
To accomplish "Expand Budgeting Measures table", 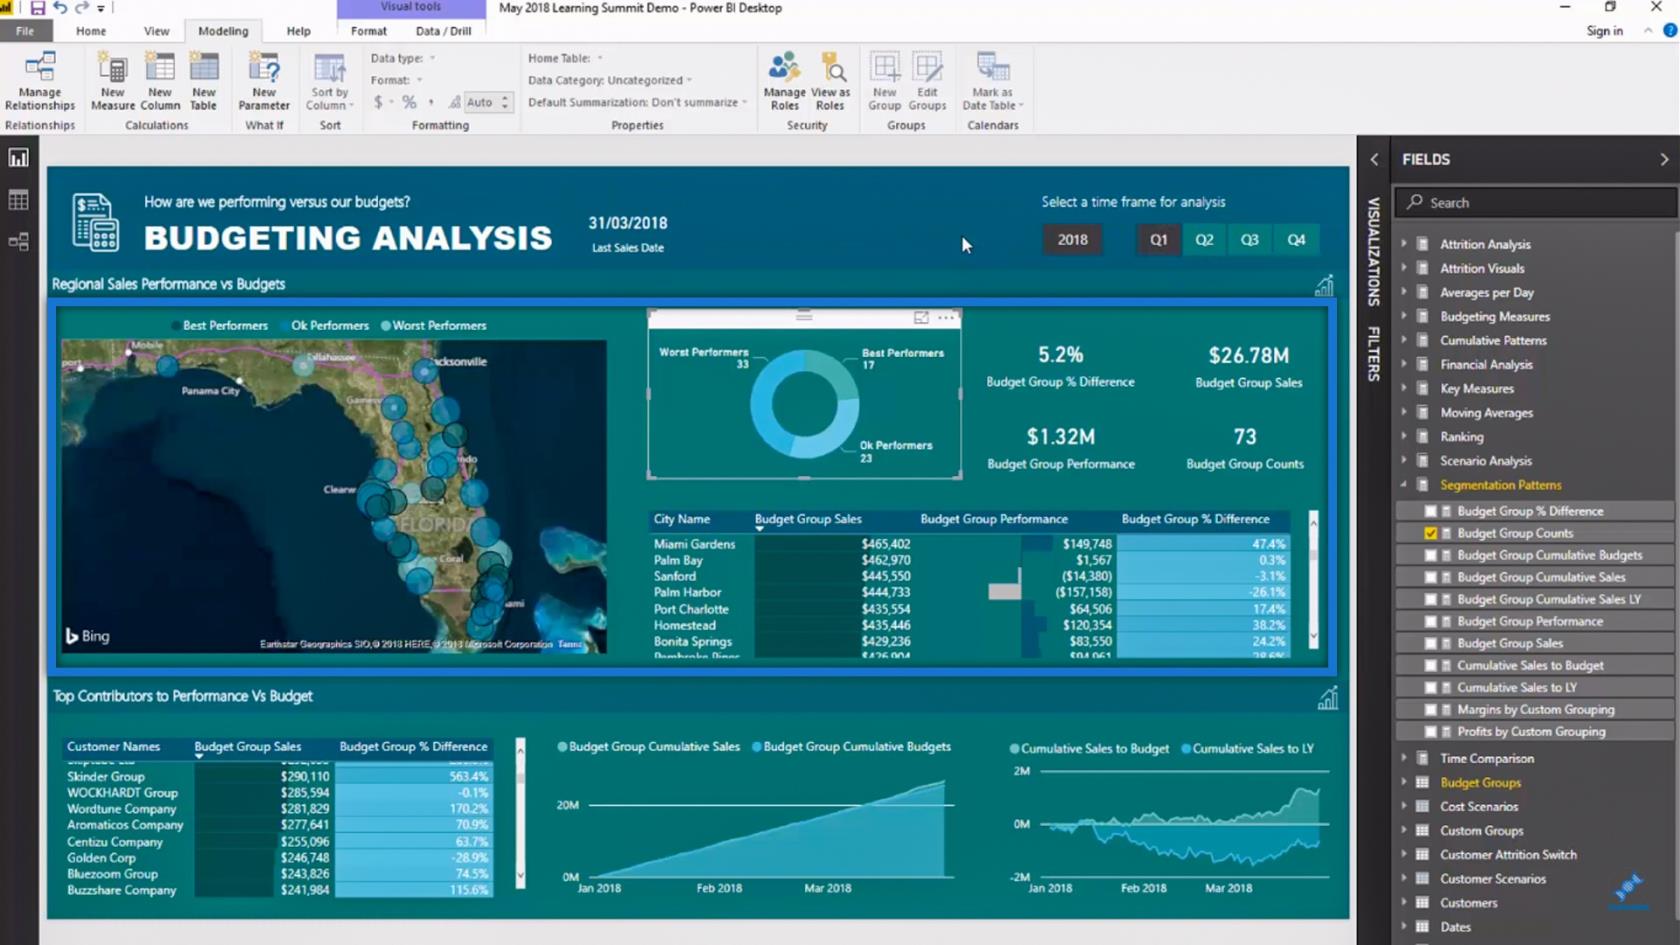I will click(1404, 316).
